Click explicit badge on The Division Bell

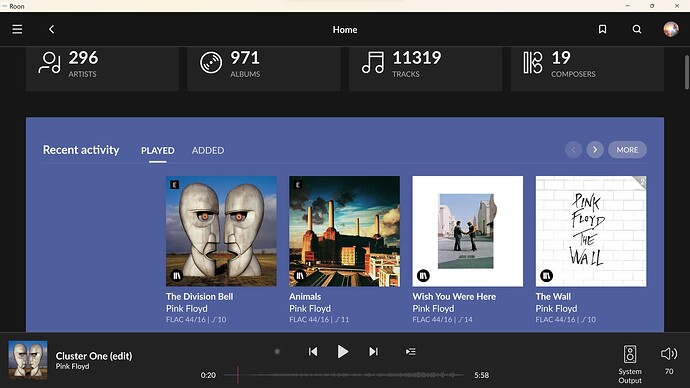pyautogui.click(x=174, y=185)
